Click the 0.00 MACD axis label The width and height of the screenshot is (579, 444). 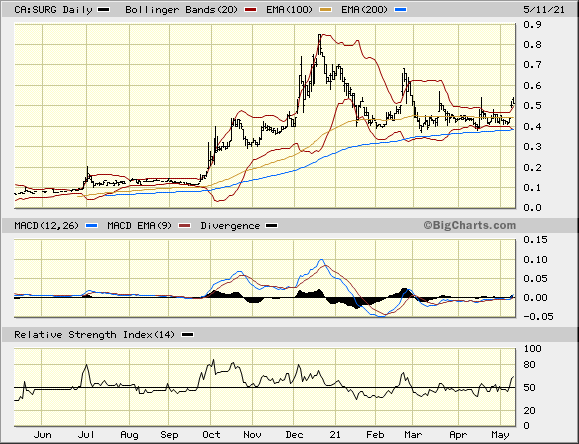535,298
